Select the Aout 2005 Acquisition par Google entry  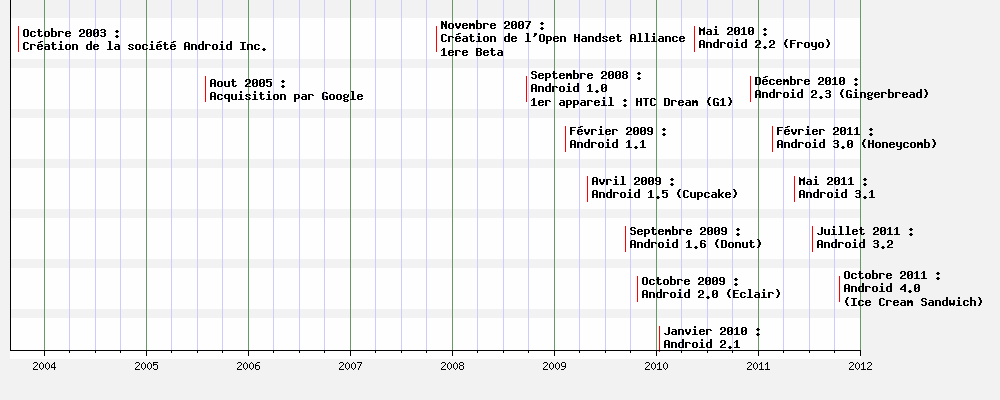point(285,89)
